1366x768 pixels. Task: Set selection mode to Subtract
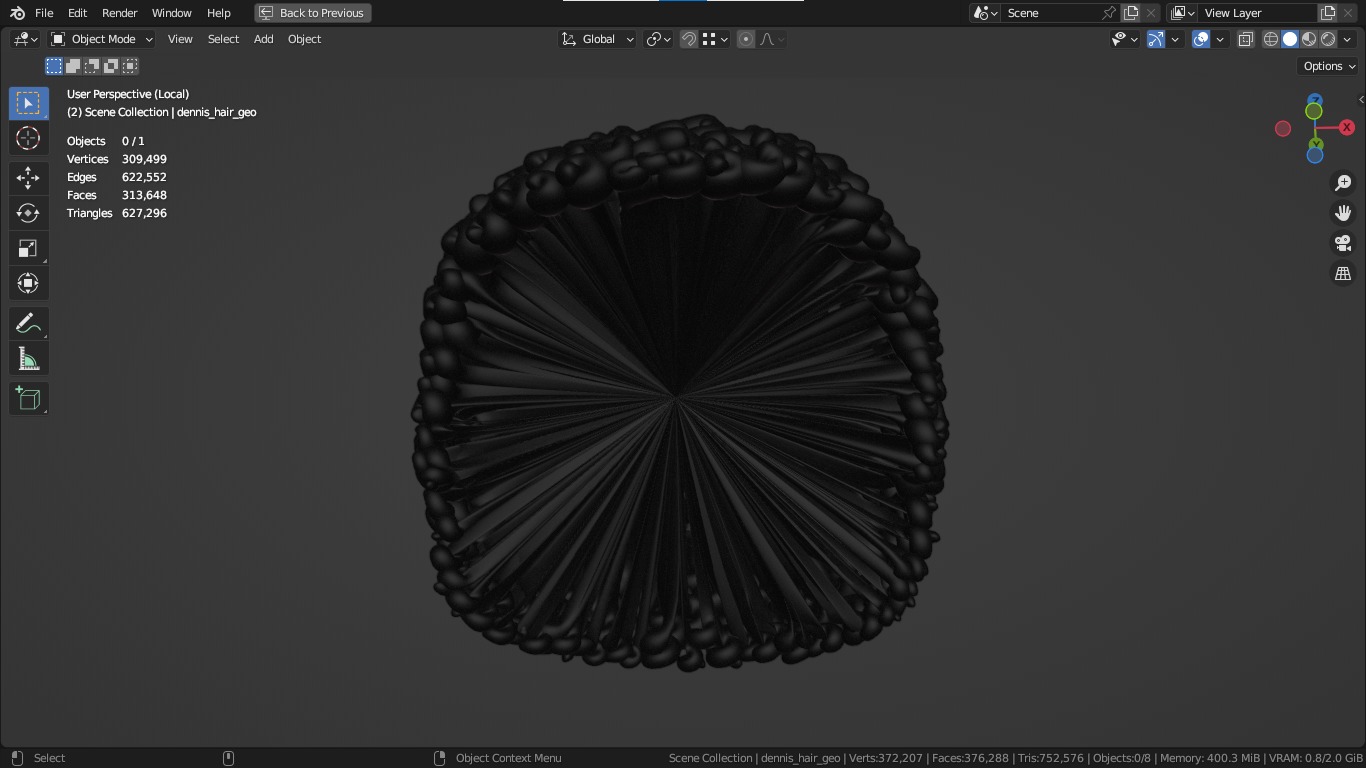point(92,66)
